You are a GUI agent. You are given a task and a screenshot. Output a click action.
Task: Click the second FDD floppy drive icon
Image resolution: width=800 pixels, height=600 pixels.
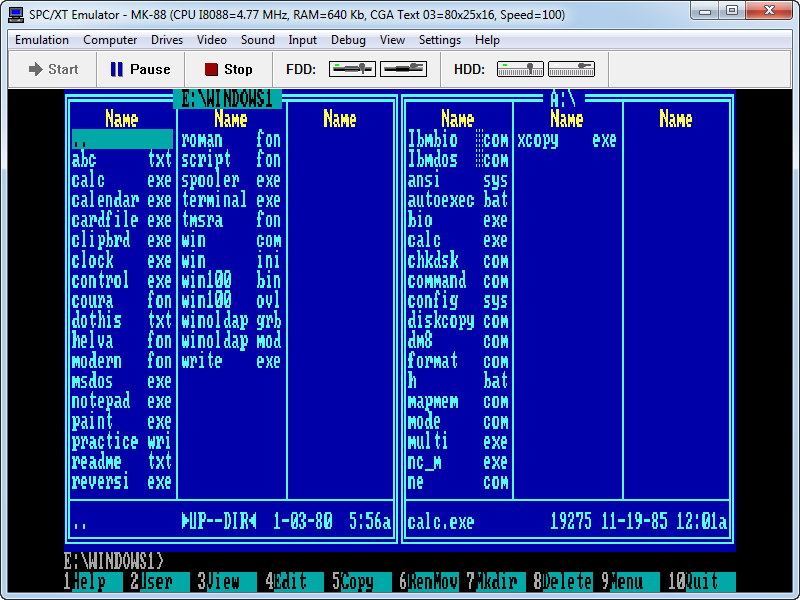tap(403, 69)
